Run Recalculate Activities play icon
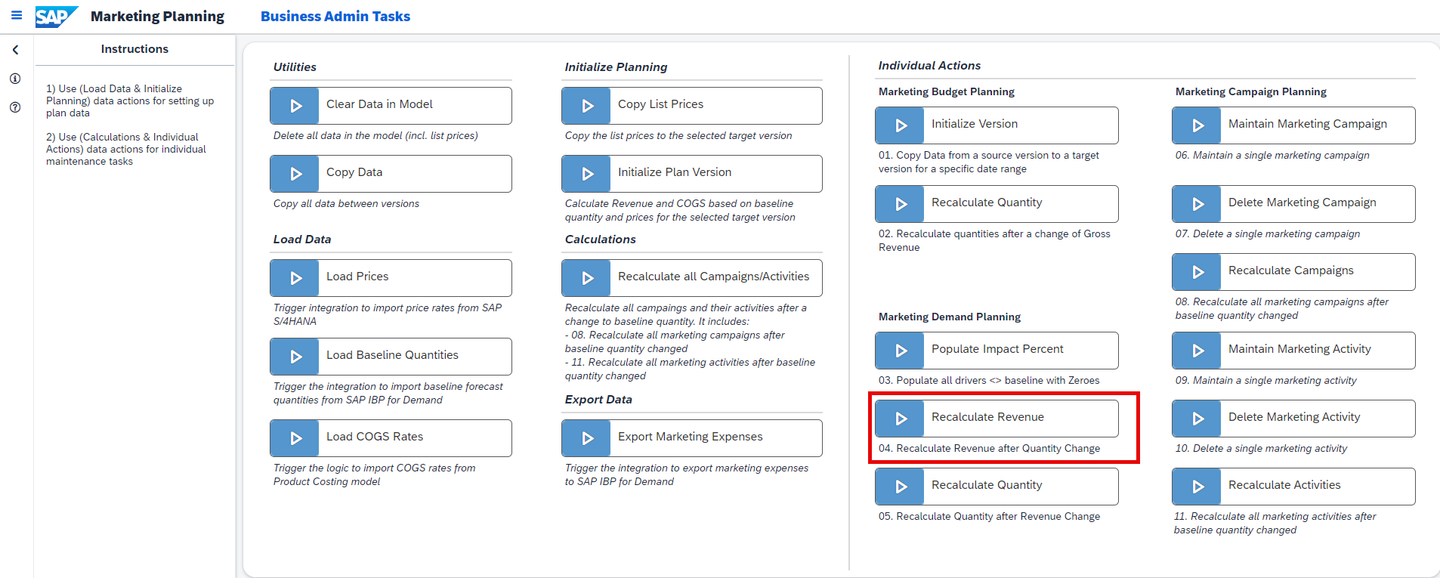This screenshot has height=578, width=1440. 1197,486
